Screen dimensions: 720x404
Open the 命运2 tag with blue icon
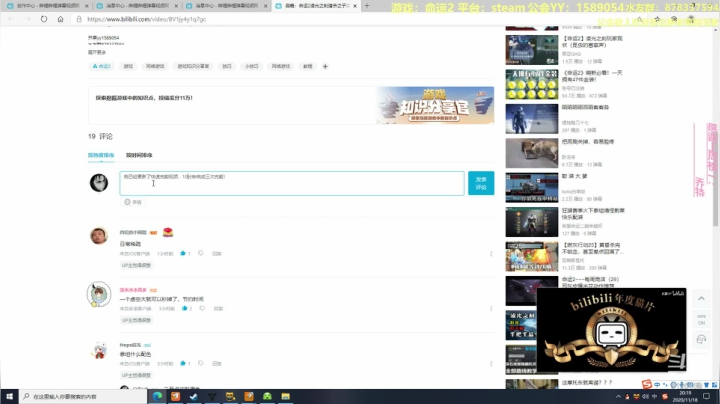(101, 67)
